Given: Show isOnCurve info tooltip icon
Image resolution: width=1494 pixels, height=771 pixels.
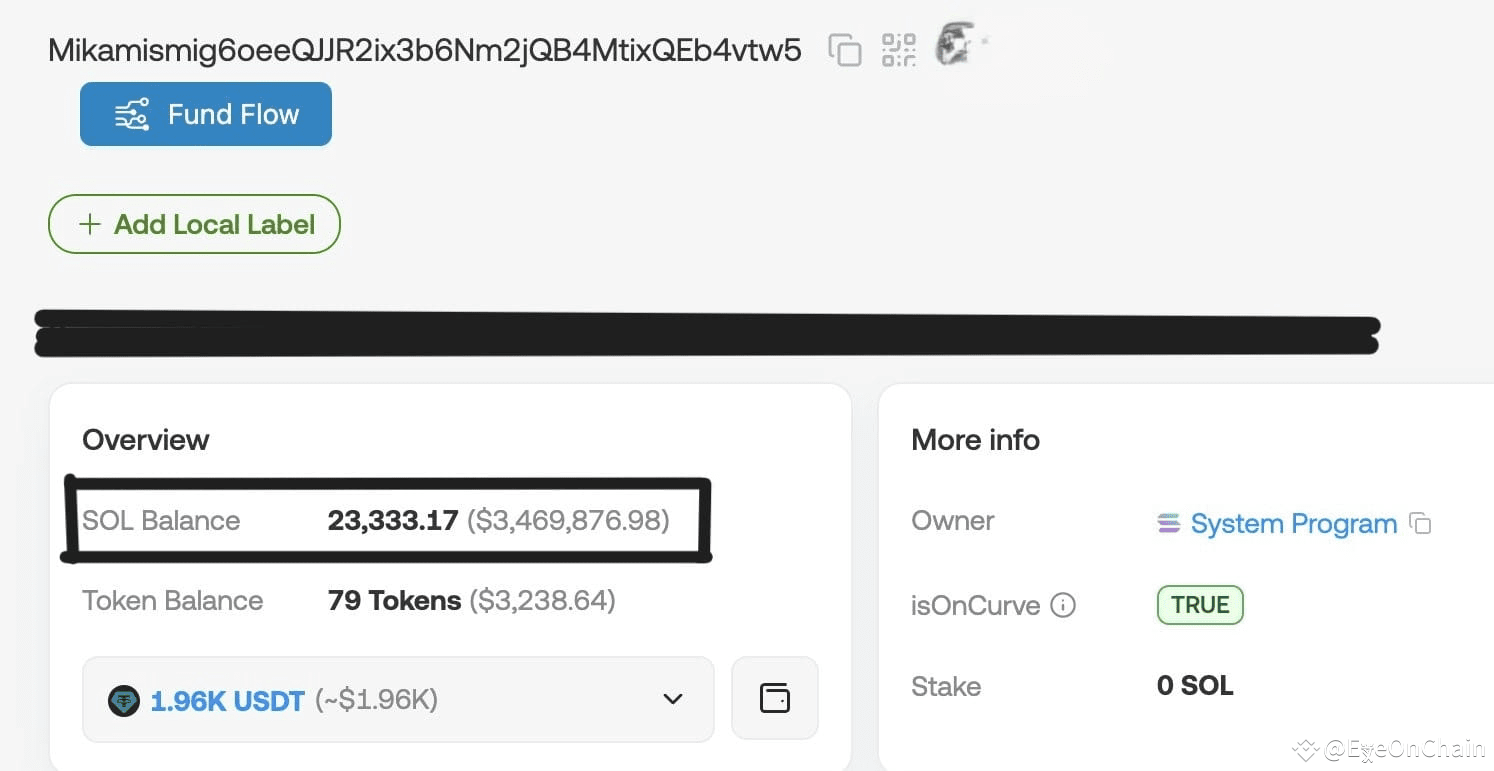Looking at the screenshot, I should click(1063, 605).
